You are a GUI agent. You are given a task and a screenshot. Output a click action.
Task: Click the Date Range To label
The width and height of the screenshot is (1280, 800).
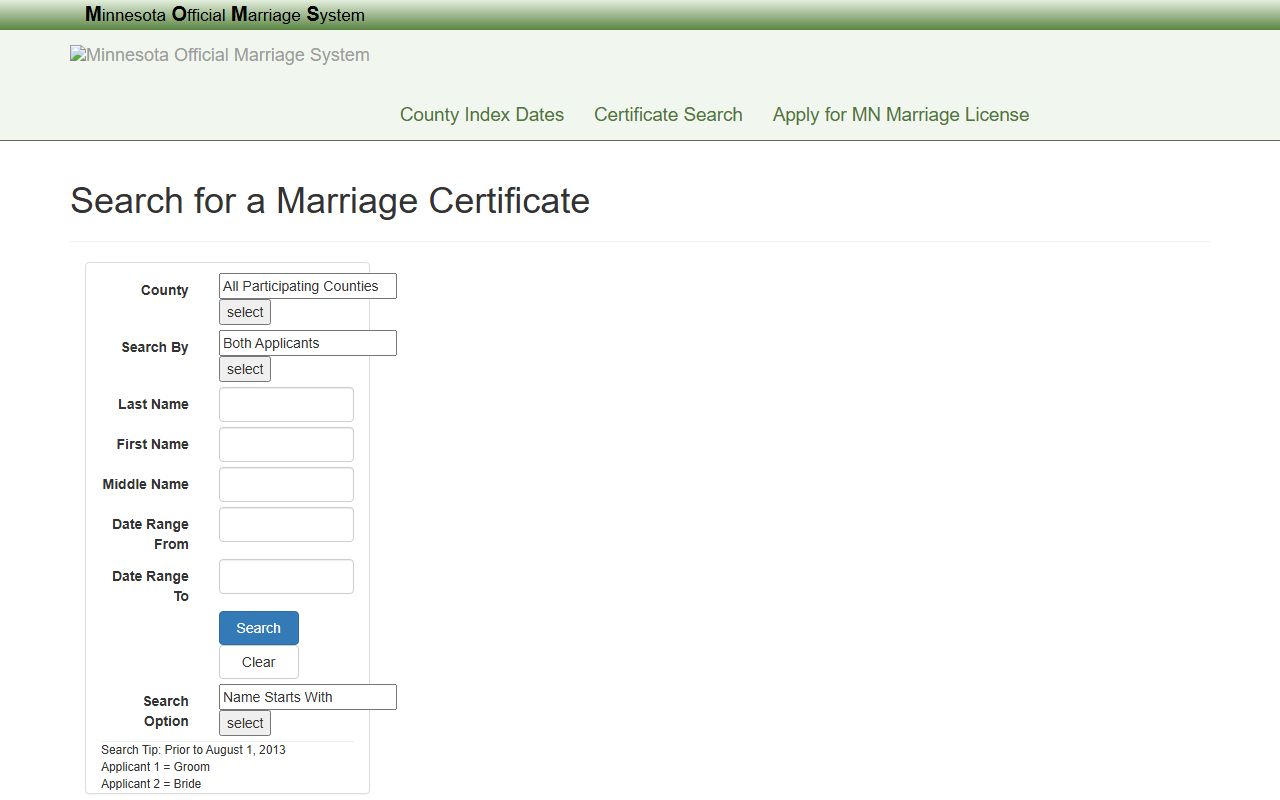point(151,586)
